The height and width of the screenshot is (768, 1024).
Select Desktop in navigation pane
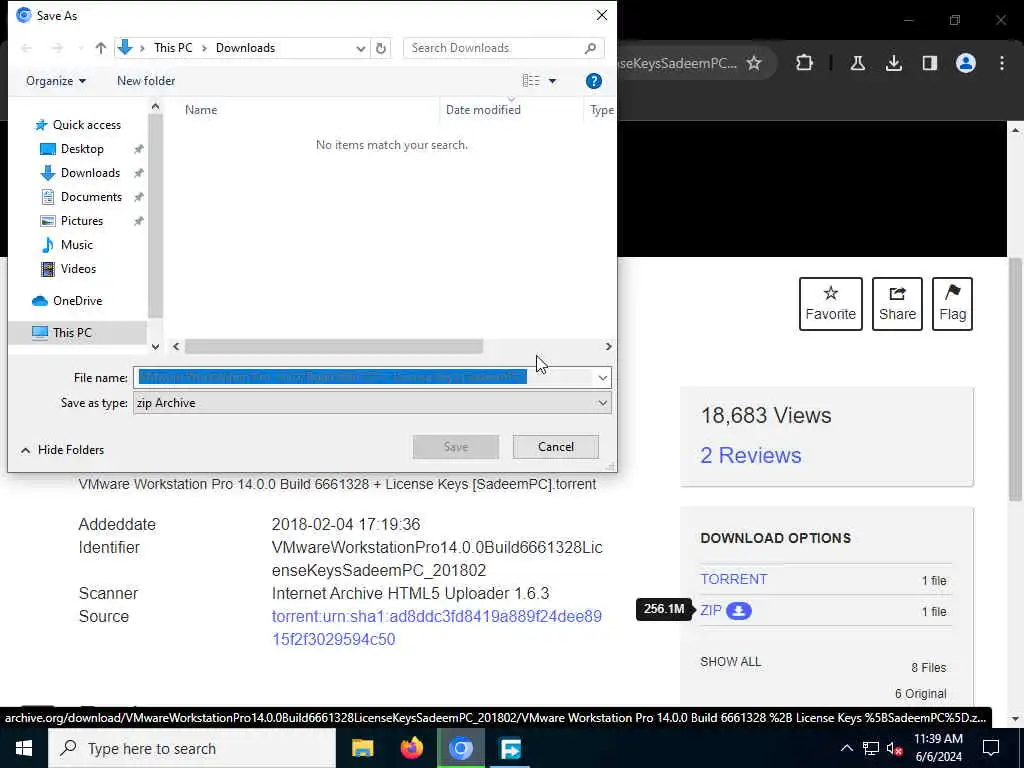(x=82, y=149)
